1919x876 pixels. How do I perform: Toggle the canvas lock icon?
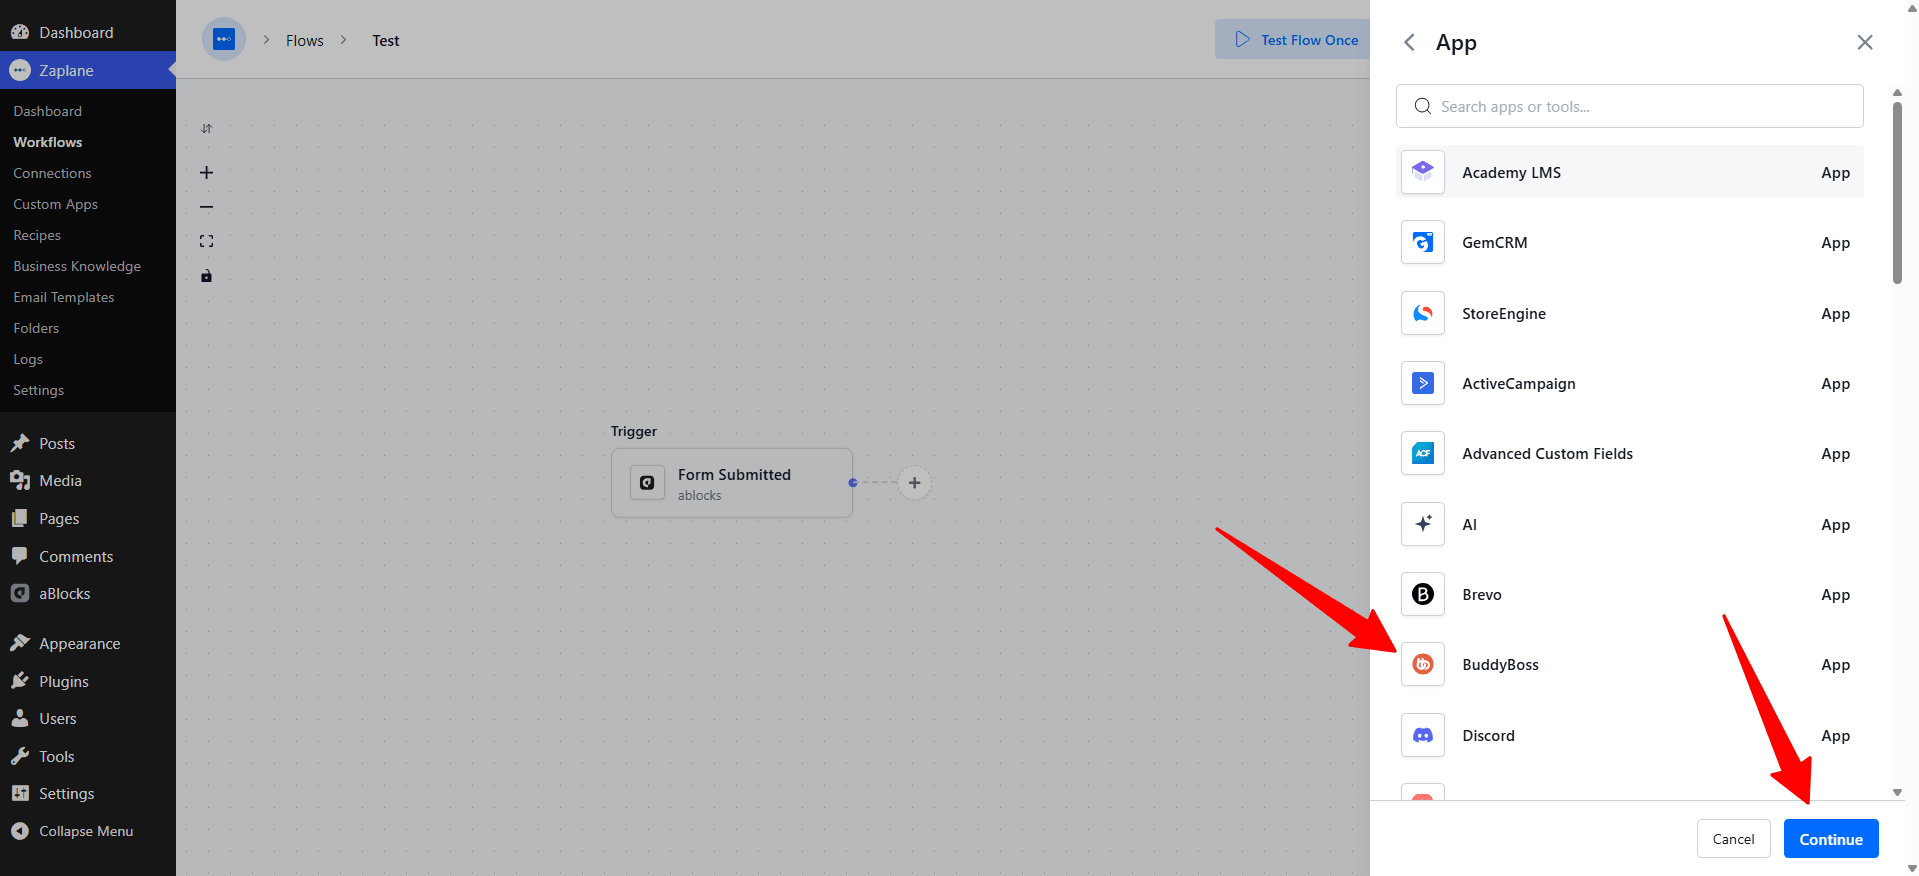[206, 276]
